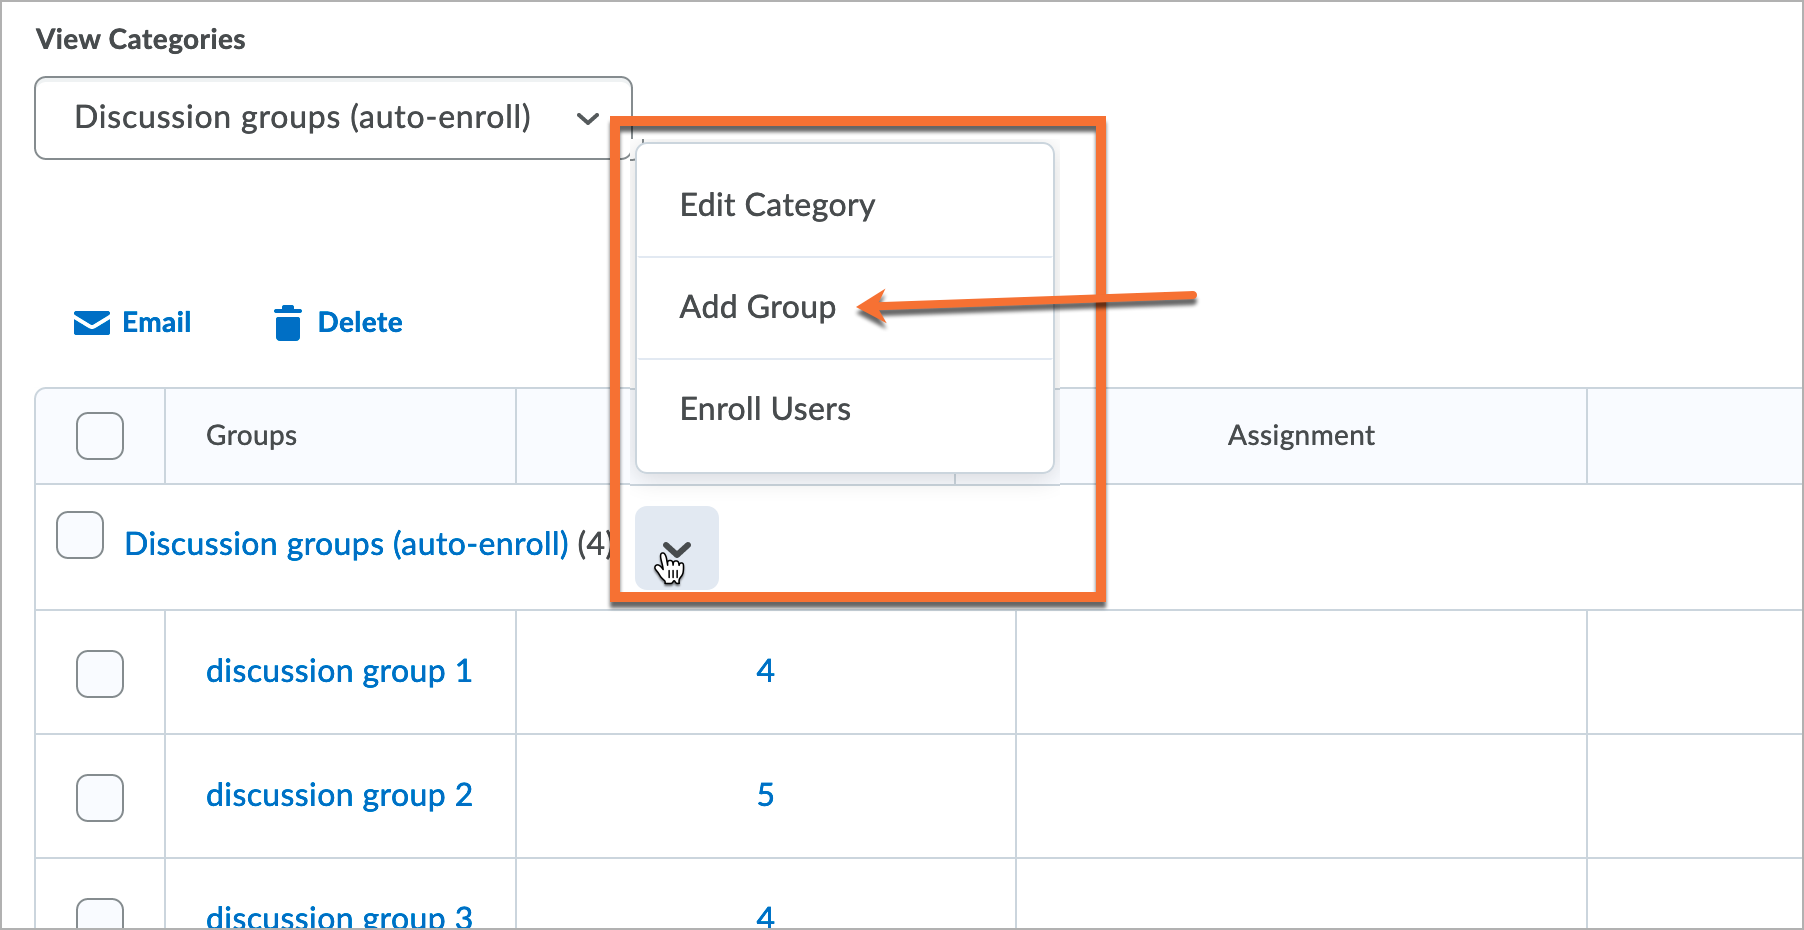
Task: Open the Discussion groups (auto-enroll) category link
Action: pos(346,544)
